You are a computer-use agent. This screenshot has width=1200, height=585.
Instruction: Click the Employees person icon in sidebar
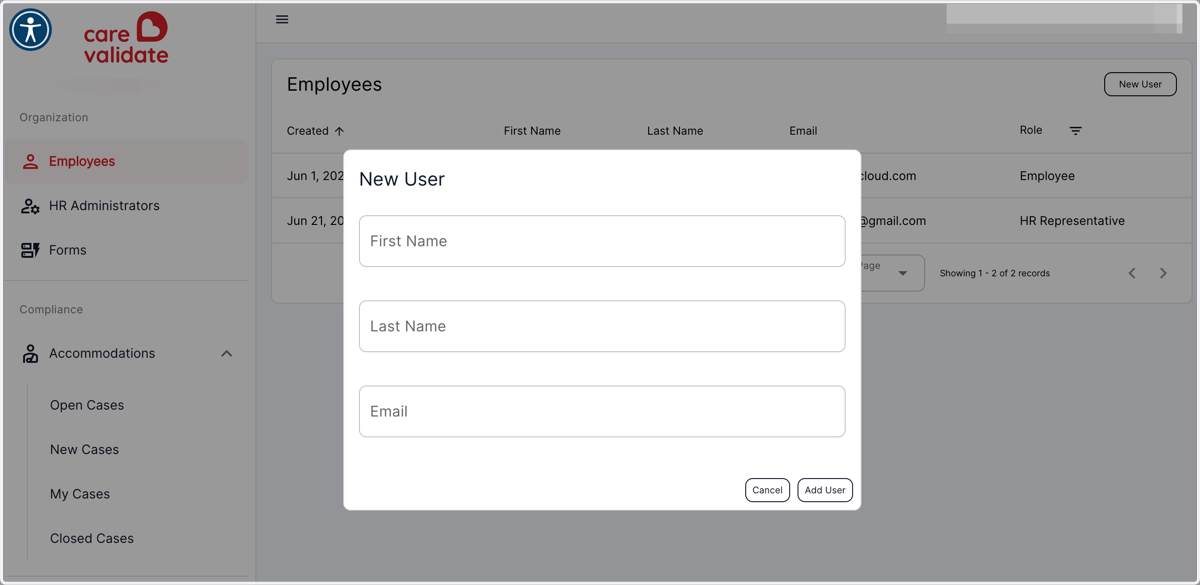[x=30, y=161]
